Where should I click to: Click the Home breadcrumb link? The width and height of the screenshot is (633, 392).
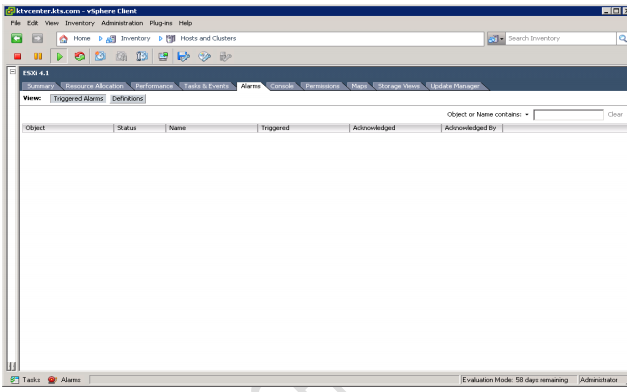pos(82,38)
